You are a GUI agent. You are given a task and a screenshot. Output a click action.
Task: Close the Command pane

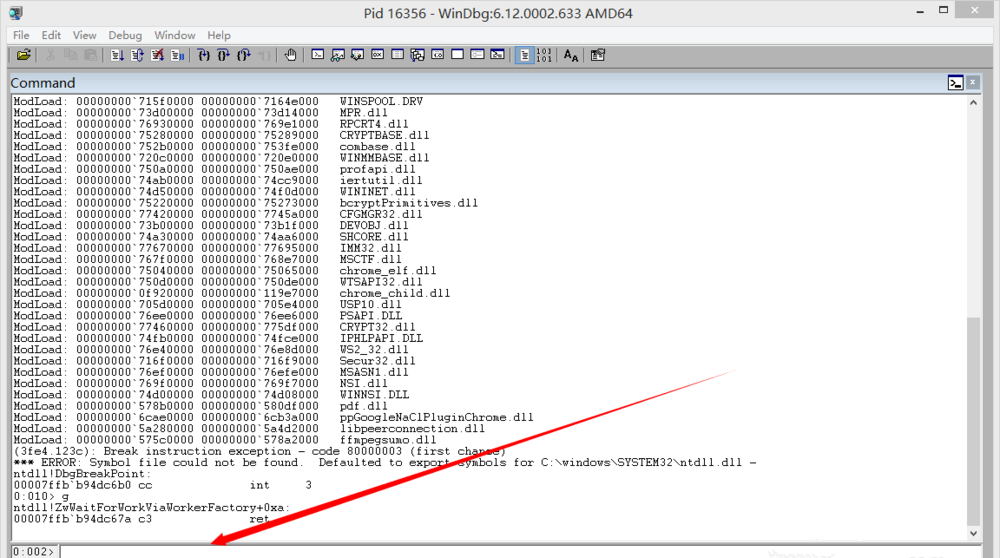(x=973, y=82)
